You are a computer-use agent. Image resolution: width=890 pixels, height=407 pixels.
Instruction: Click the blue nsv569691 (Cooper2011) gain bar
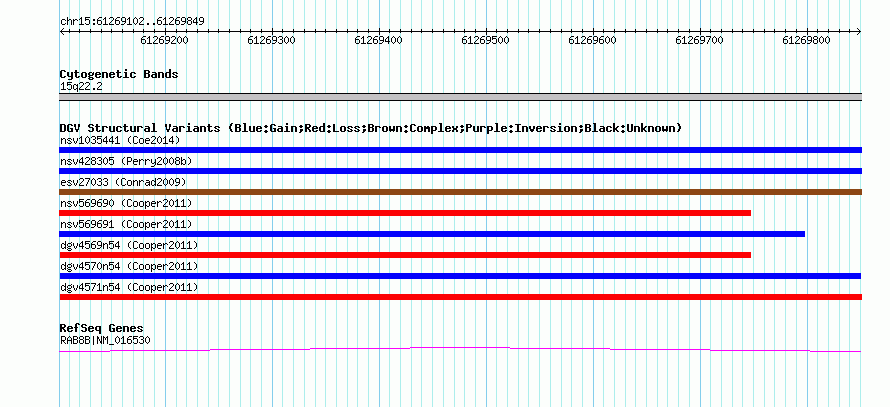(x=432, y=234)
